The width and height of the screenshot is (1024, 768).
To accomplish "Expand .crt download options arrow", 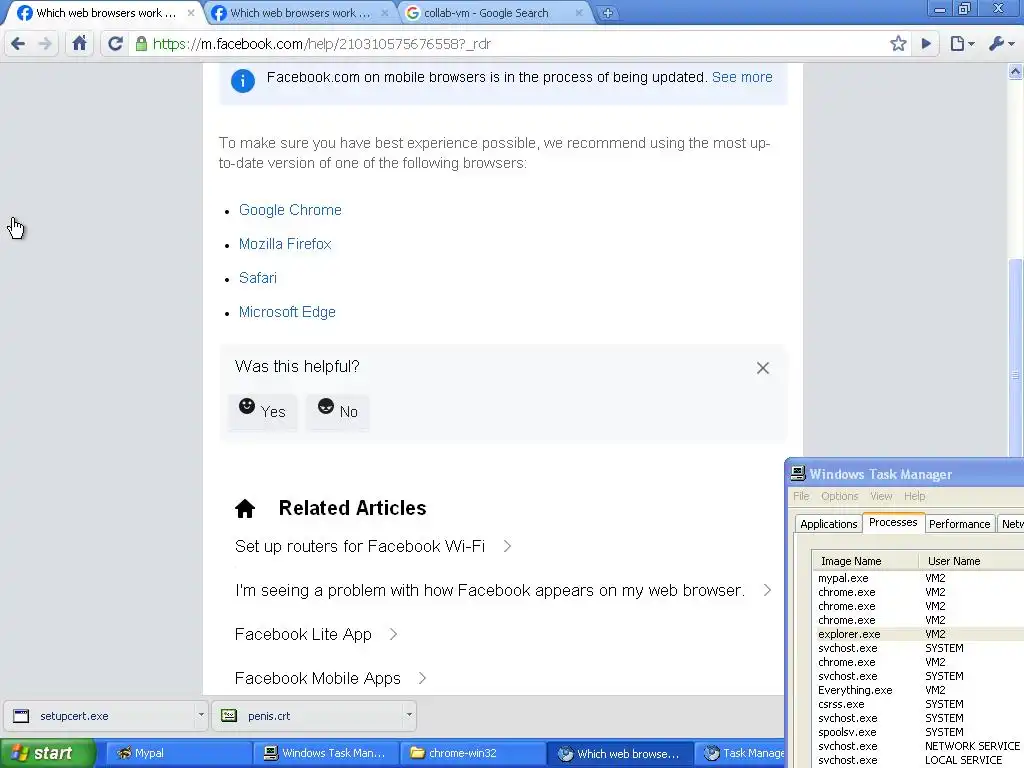I will 409,715.
